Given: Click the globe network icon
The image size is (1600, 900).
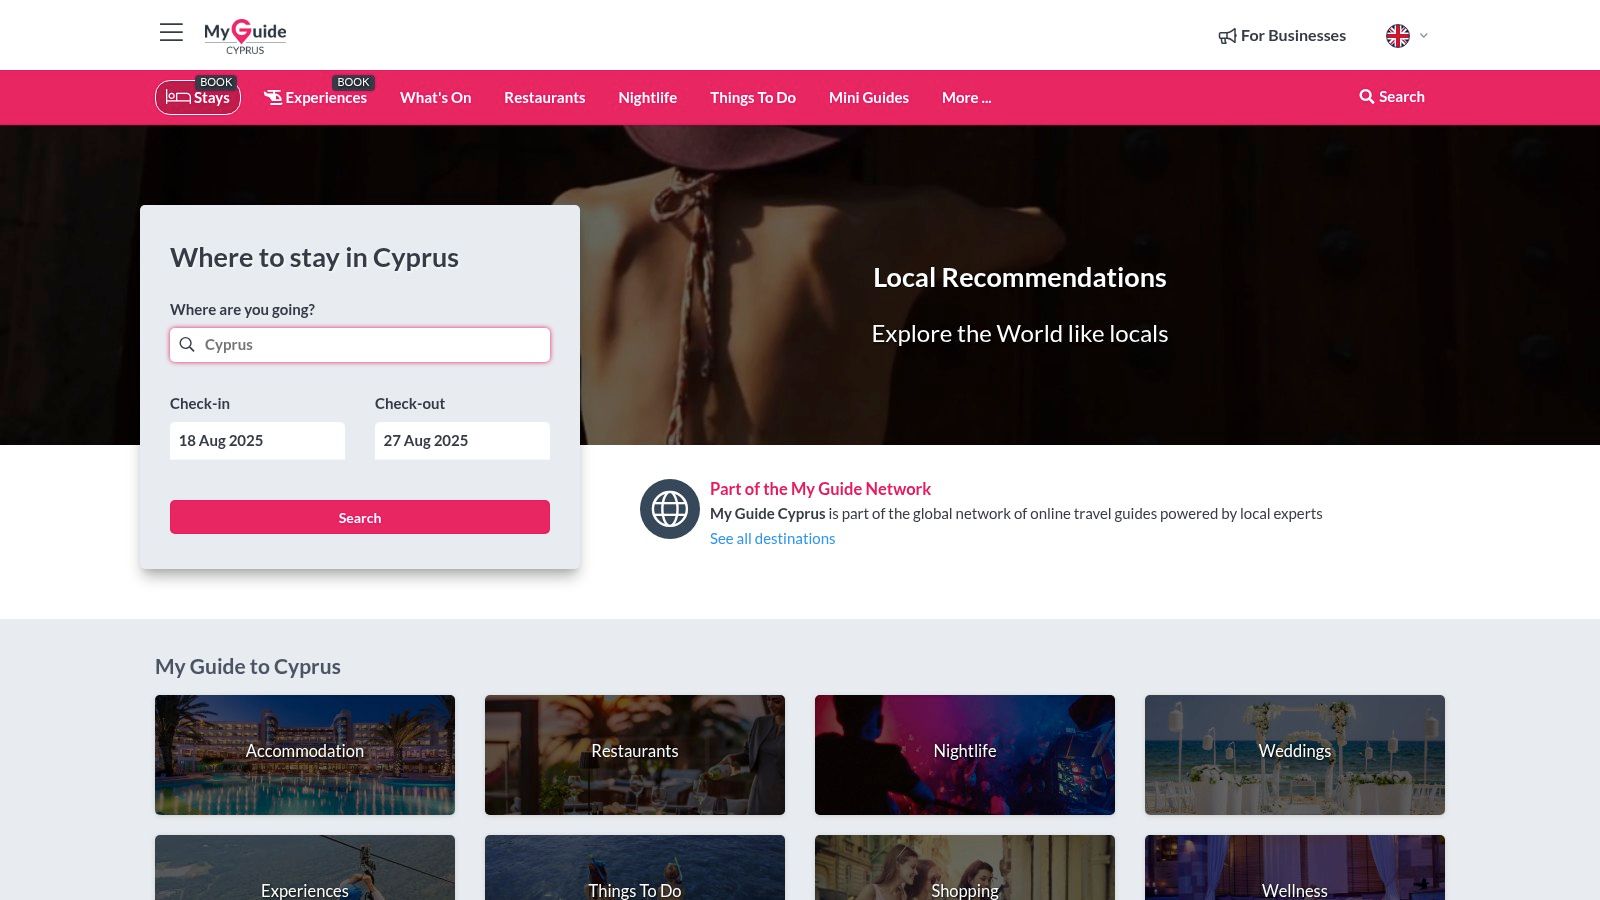Looking at the screenshot, I should (x=669, y=509).
